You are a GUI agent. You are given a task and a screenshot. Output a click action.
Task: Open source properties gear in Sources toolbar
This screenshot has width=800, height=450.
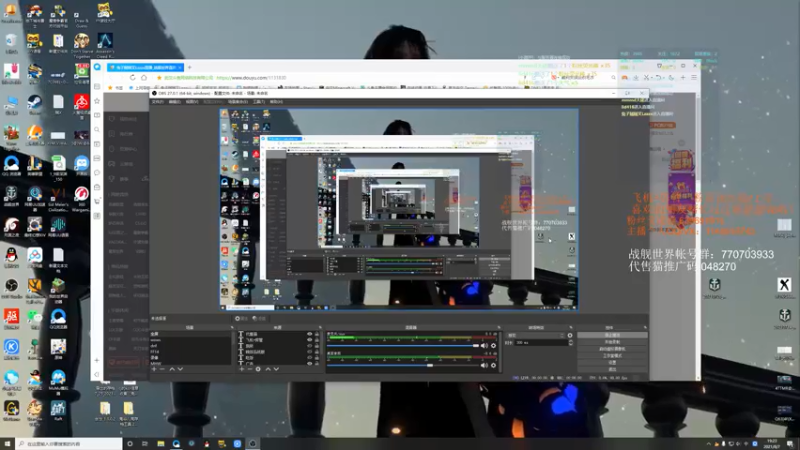pyautogui.click(x=258, y=369)
